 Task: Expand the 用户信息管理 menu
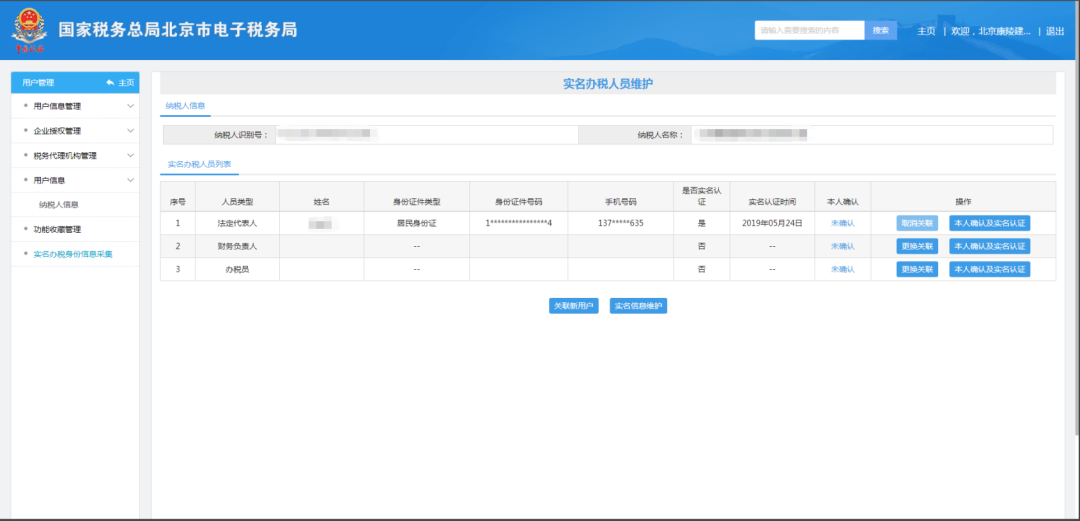pyautogui.click(x=75, y=106)
